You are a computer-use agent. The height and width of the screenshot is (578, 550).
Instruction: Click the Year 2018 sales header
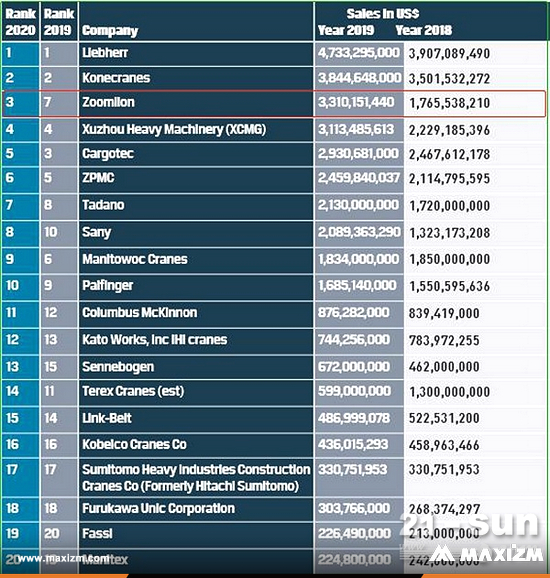tap(424, 31)
